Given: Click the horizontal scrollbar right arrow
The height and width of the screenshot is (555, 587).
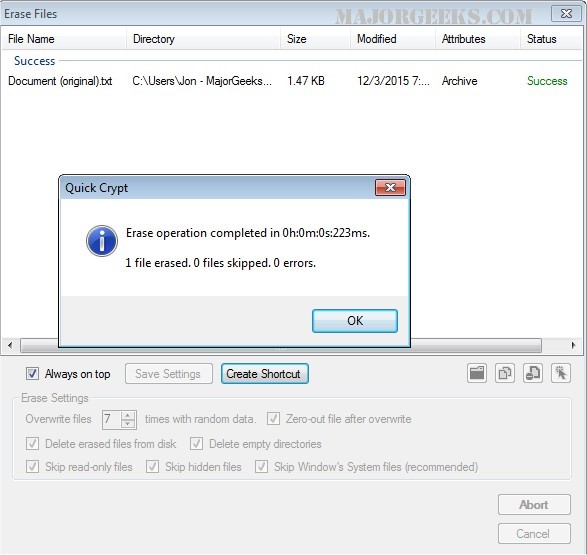Looking at the screenshot, I should 573,345.
